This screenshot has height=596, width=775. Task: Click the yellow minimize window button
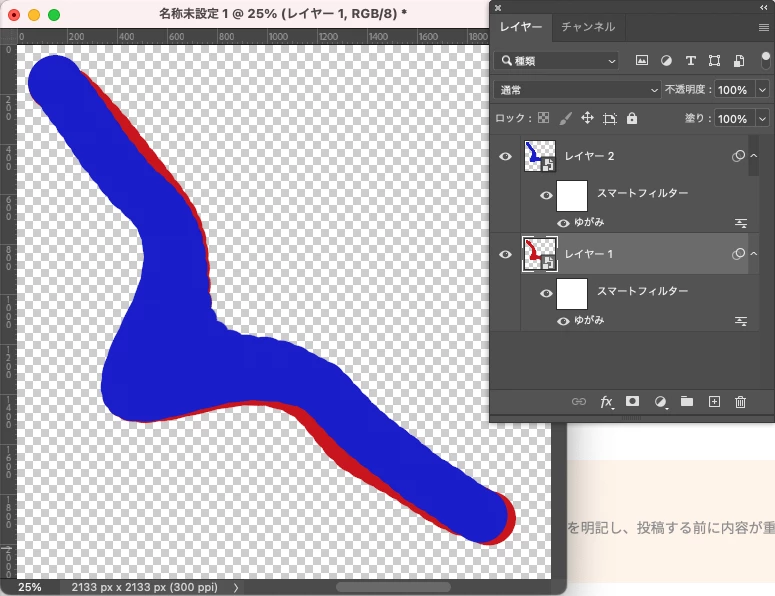34,15
